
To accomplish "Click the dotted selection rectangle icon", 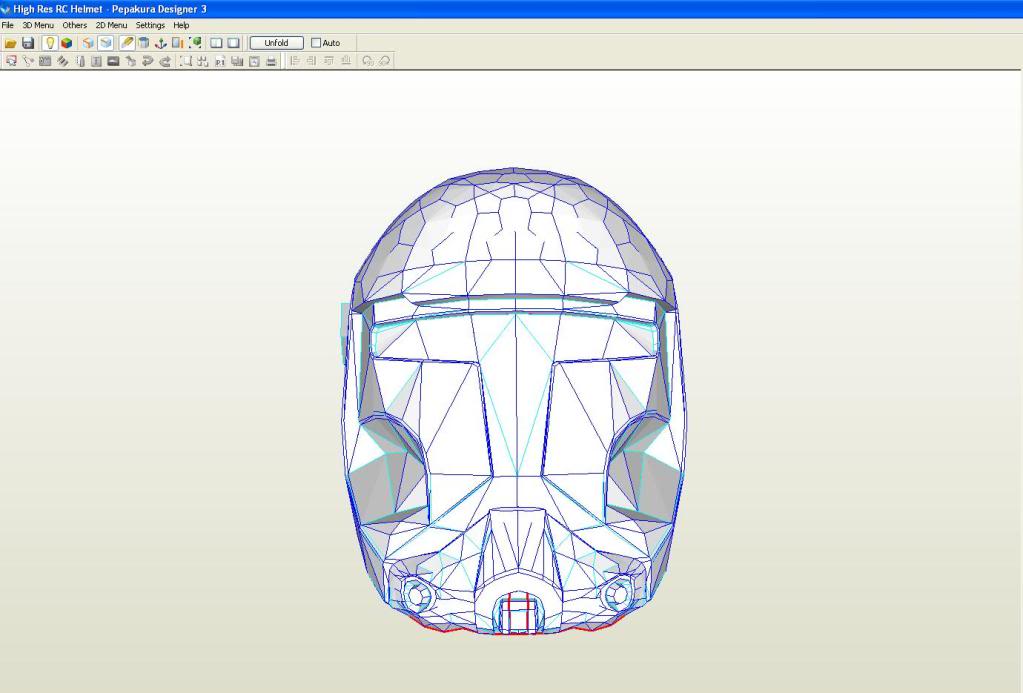I will 186,61.
